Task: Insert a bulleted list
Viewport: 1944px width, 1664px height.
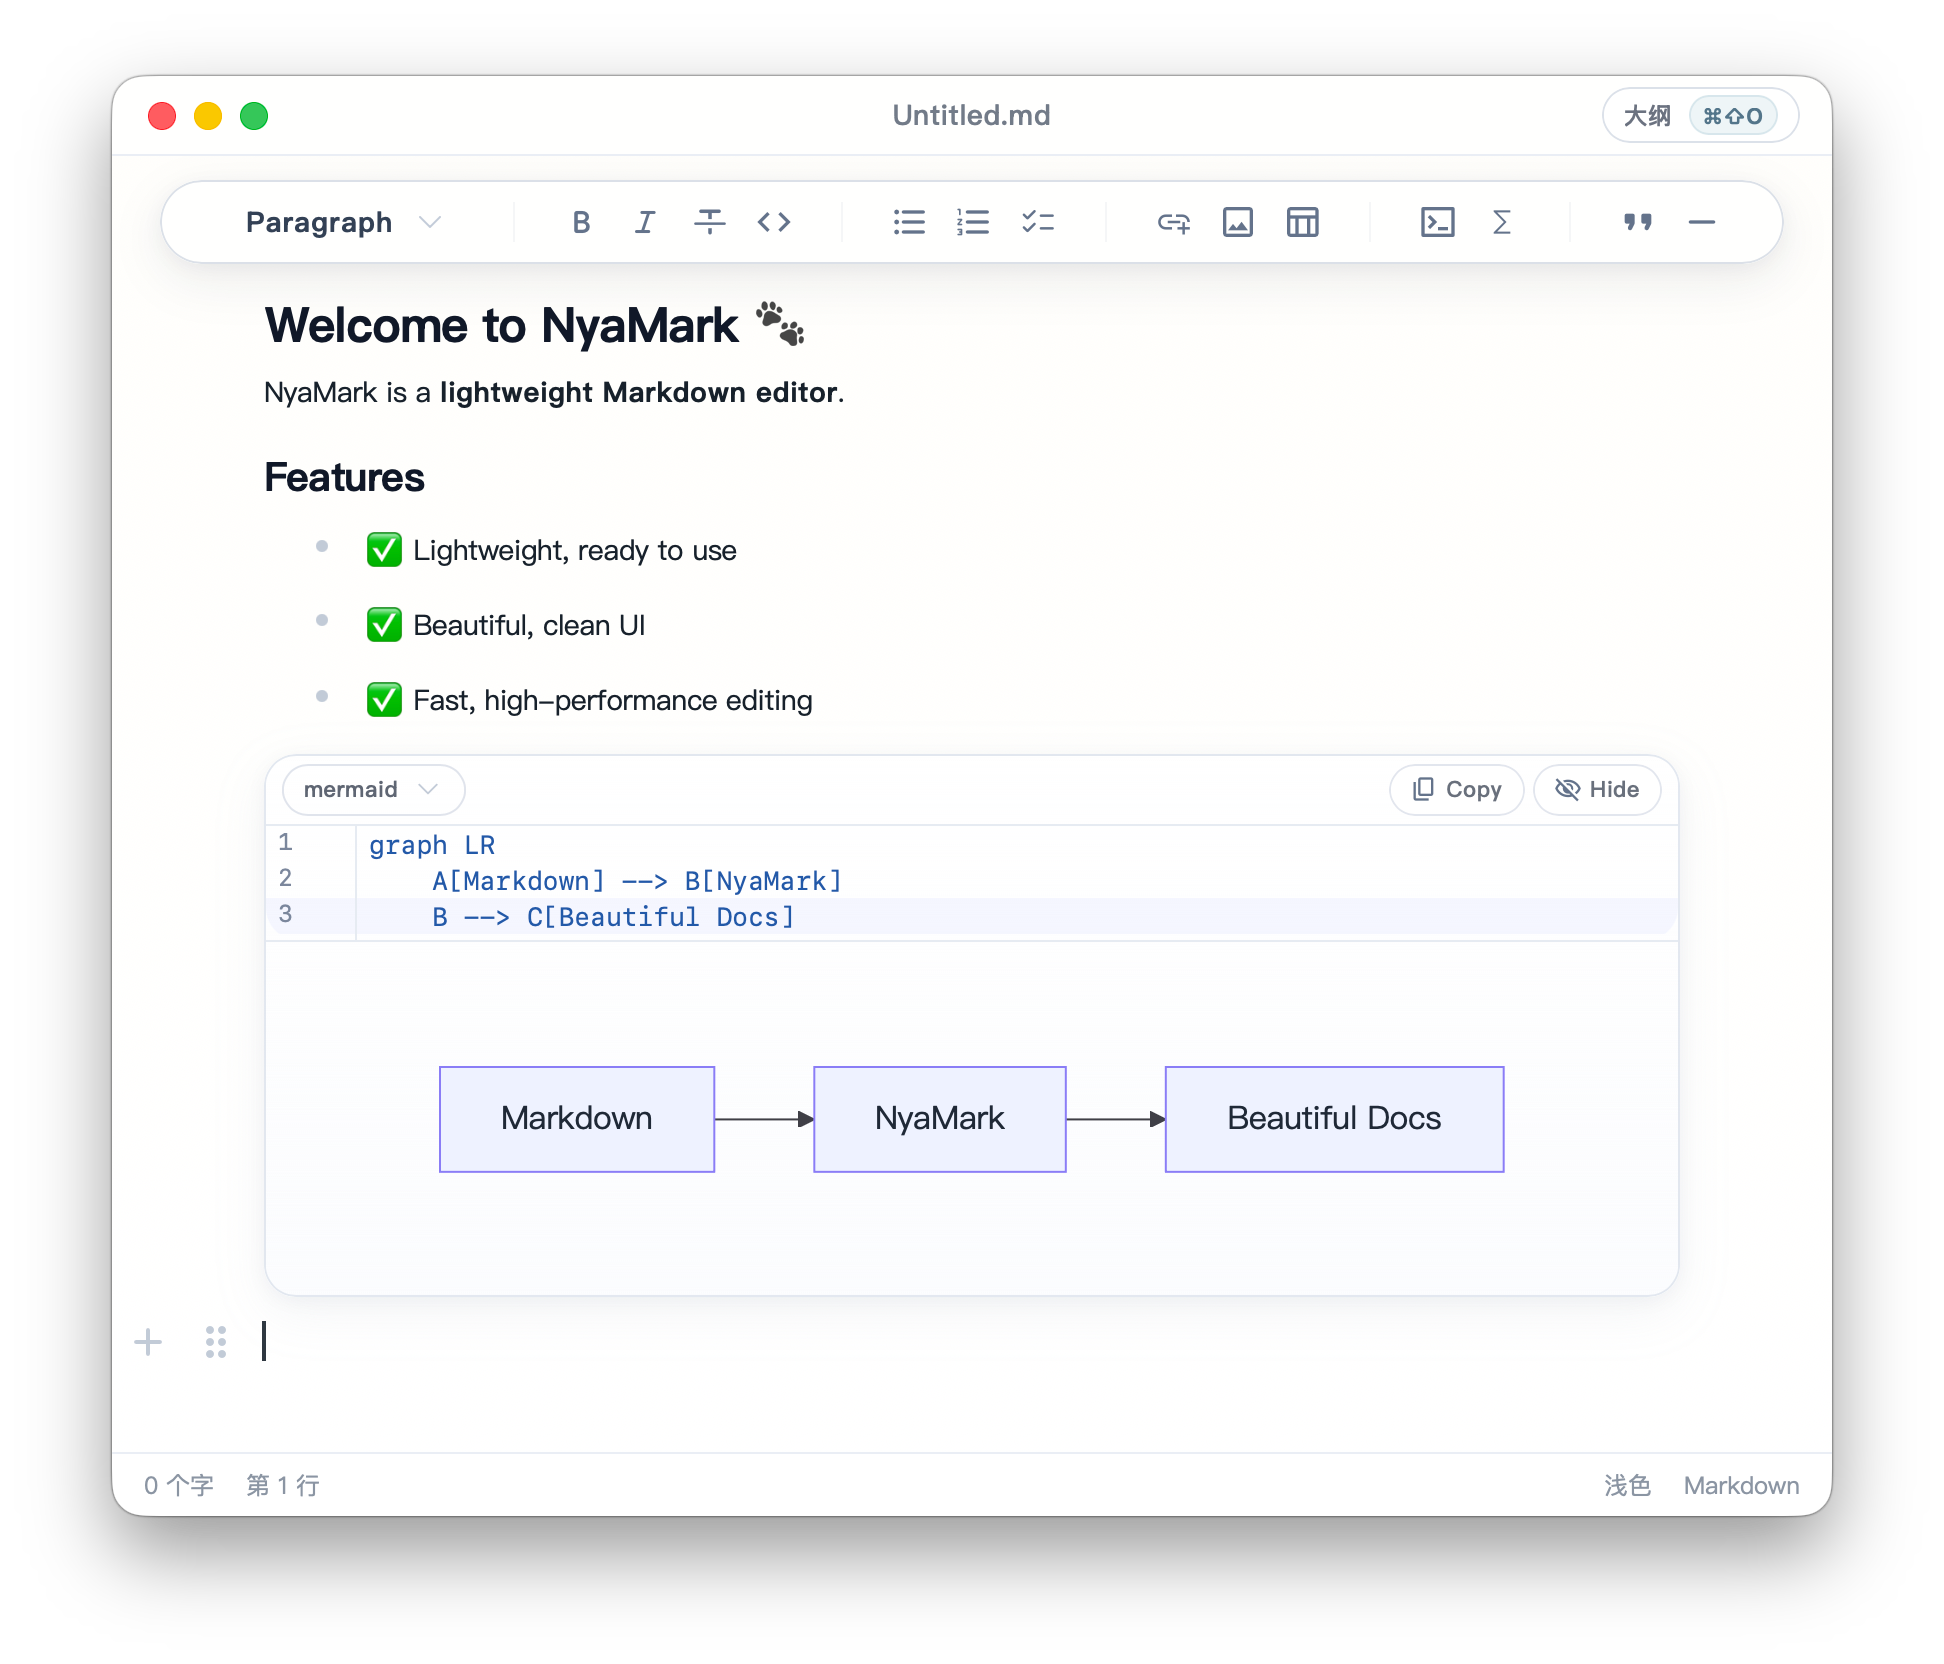Action: point(909,222)
